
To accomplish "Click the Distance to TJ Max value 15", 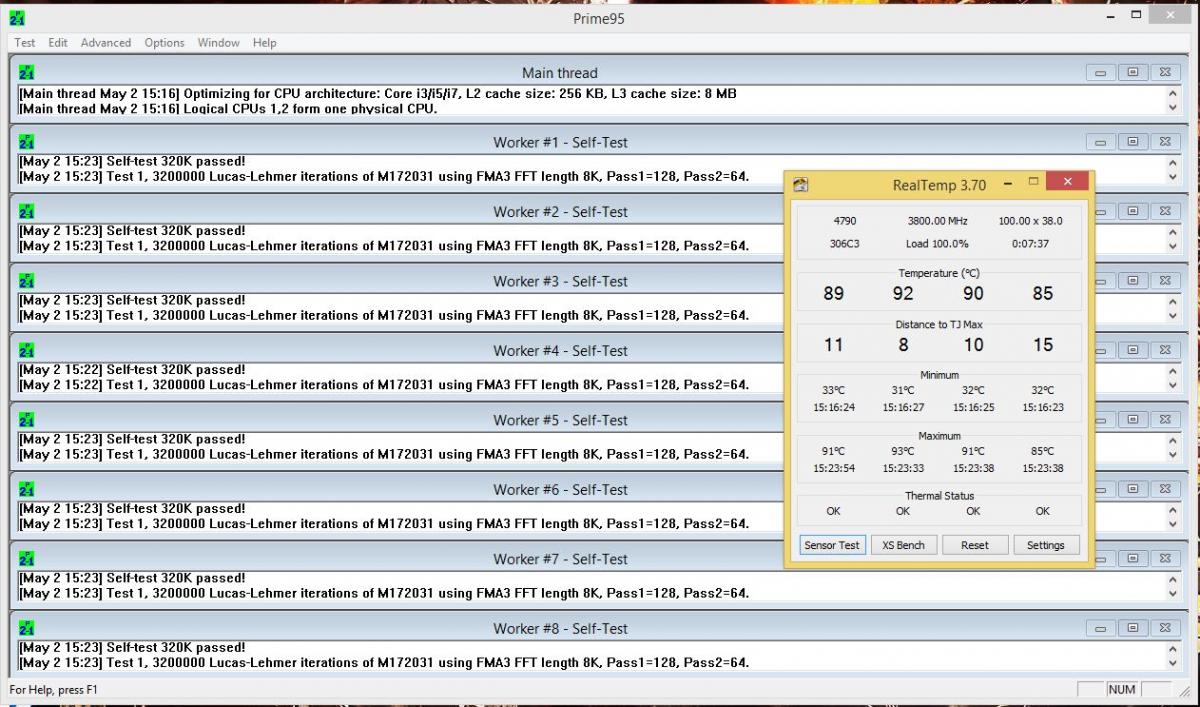I will click(x=1043, y=345).
